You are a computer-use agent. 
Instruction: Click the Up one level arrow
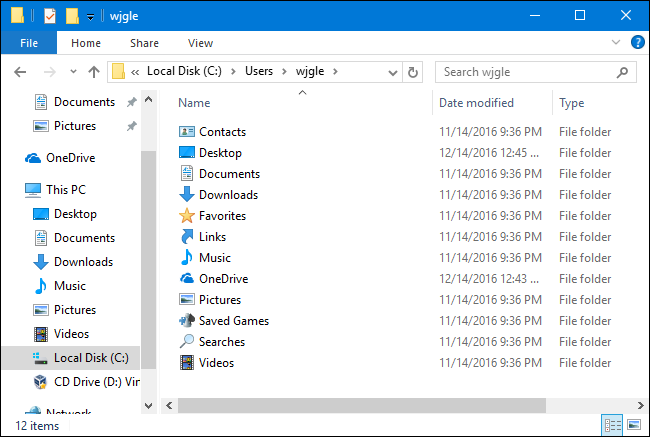tap(94, 72)
